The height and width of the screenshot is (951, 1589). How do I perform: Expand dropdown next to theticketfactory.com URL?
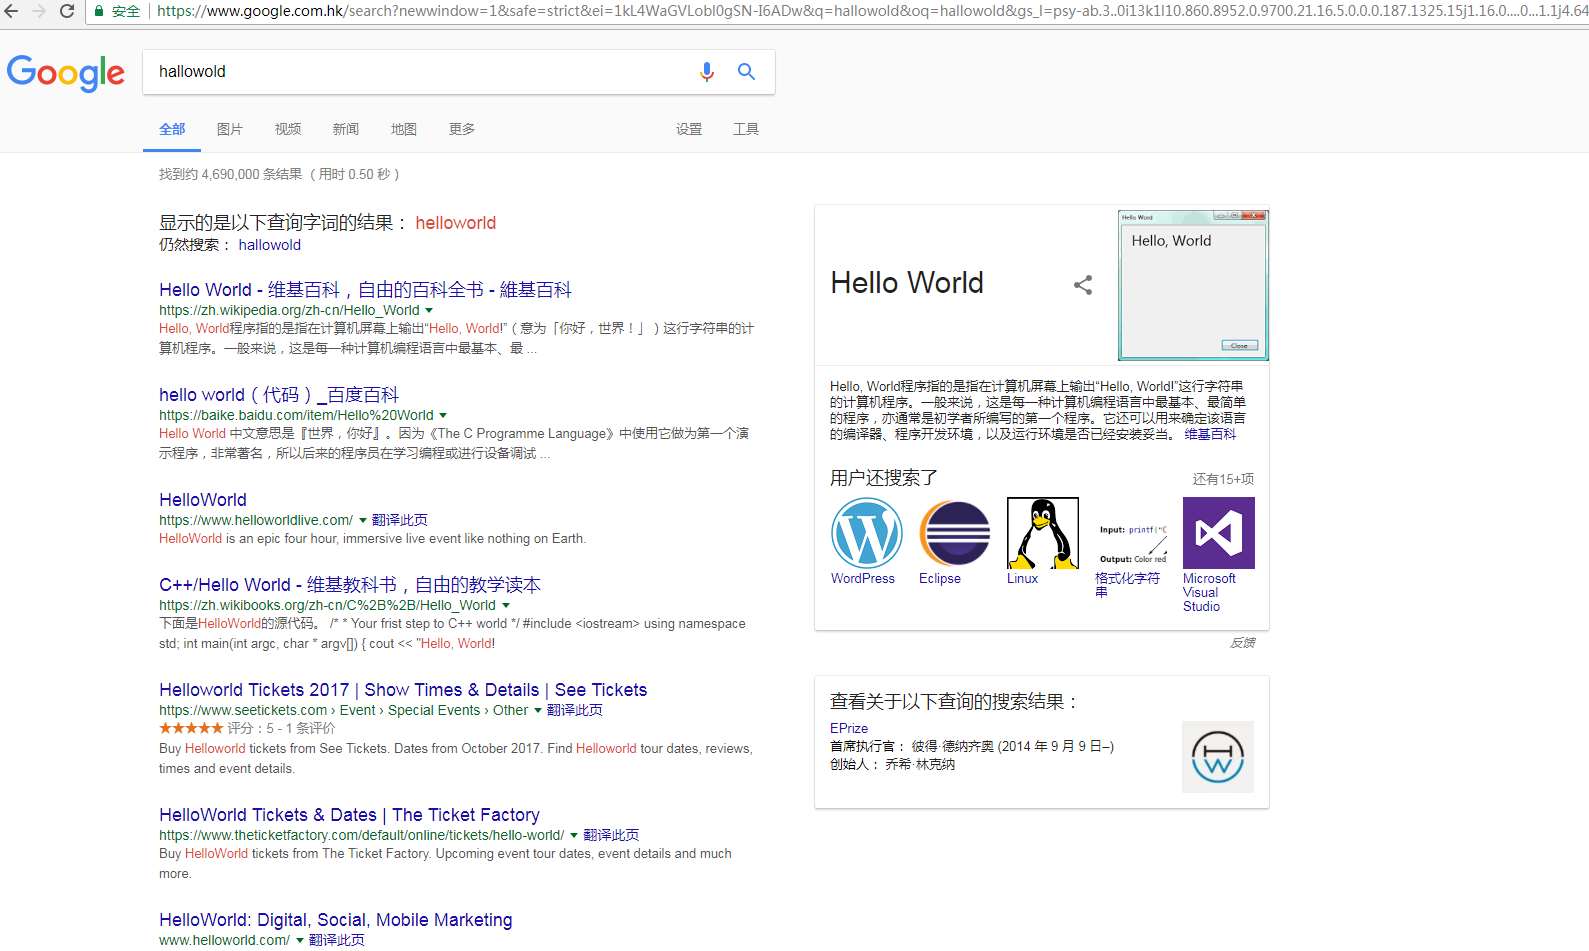574,836
